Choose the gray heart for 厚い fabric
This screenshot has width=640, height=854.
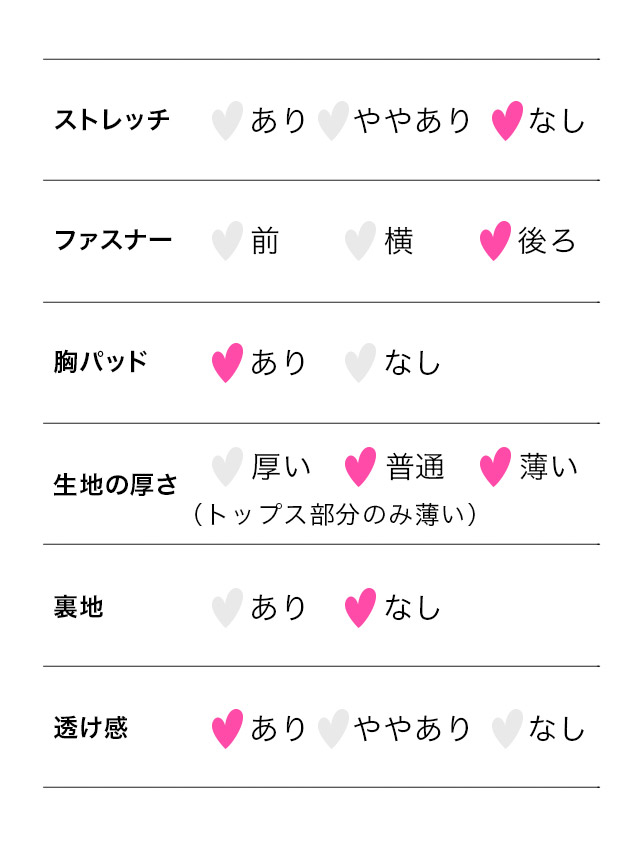pyautogui.click(x=227, y=467)
